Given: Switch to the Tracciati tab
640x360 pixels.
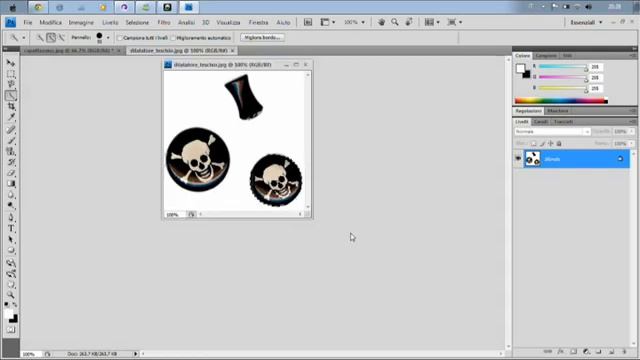Looking at the screenshot, I should 563,122.
